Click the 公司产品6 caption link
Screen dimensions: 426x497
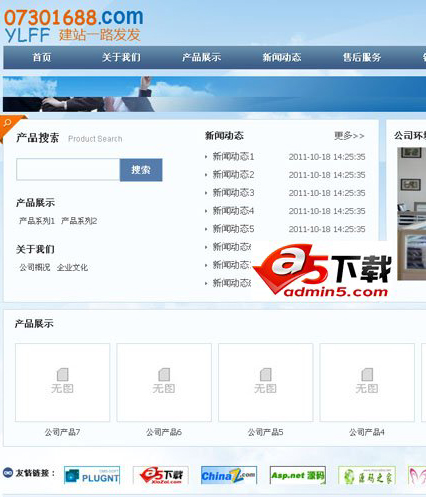pyautogui.click(x=164, y=432)
